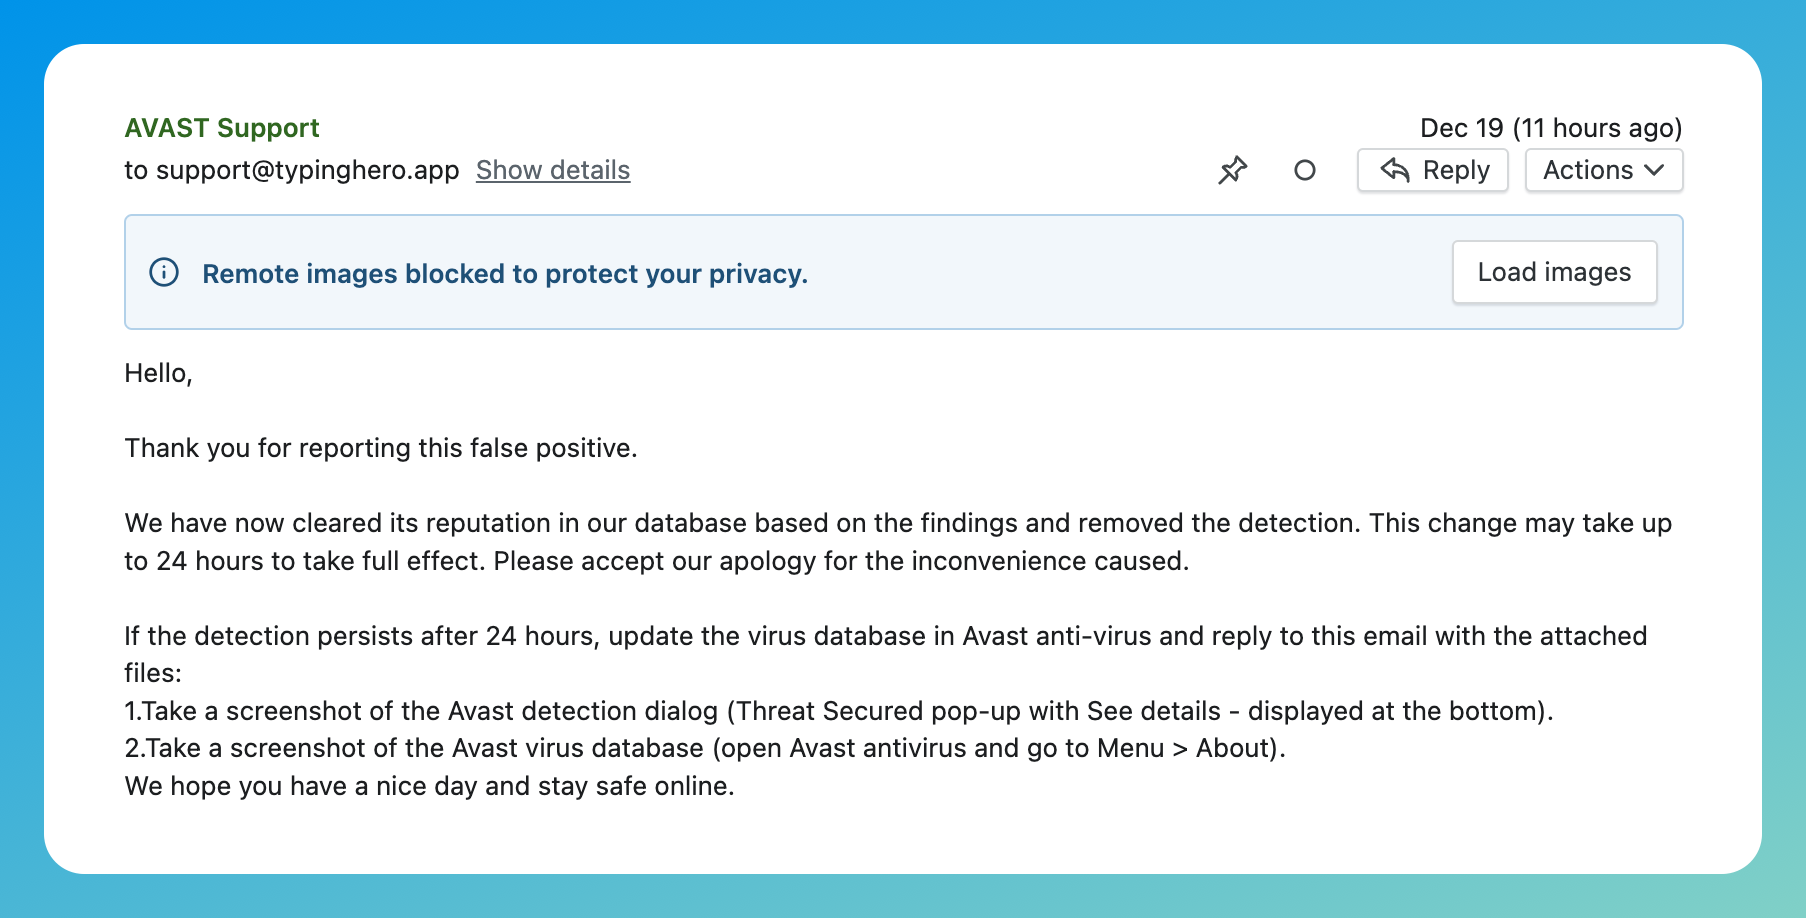1806x918 pixels.
Task: Show details of the email recipients
Action: tap(553, 170)
